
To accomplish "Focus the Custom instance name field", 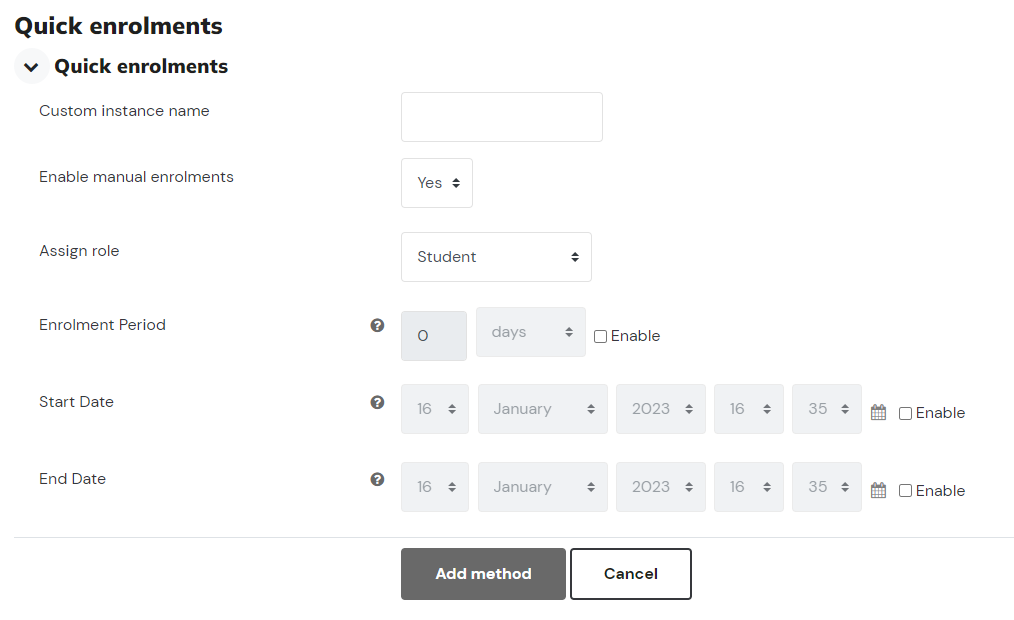I will coord(502,117).
